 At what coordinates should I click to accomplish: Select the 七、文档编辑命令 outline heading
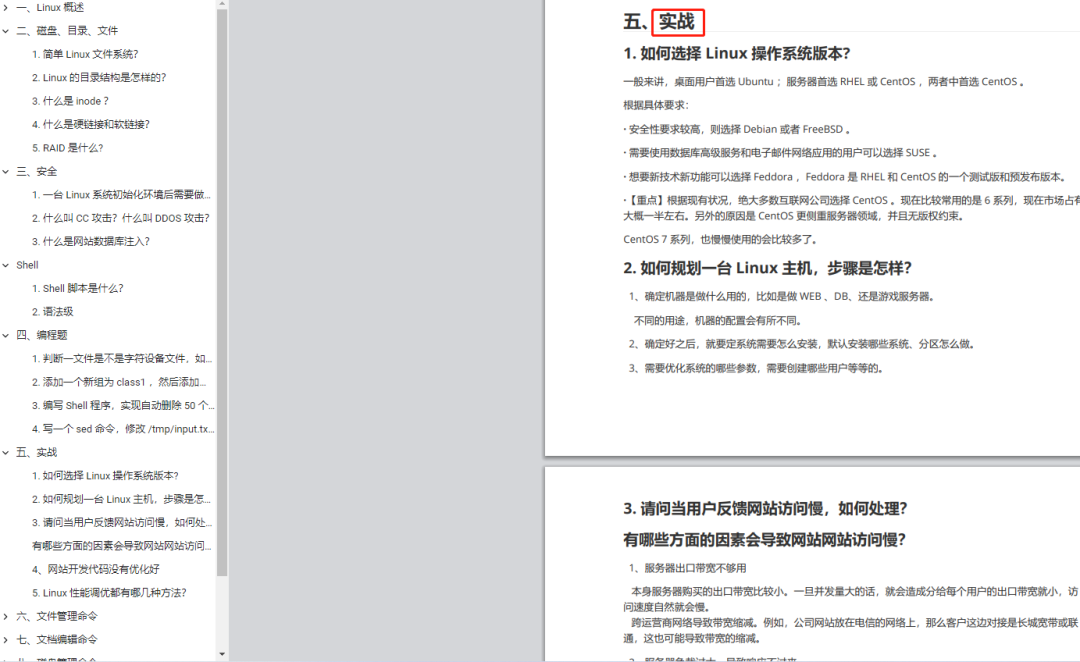(x=57, y=640)
